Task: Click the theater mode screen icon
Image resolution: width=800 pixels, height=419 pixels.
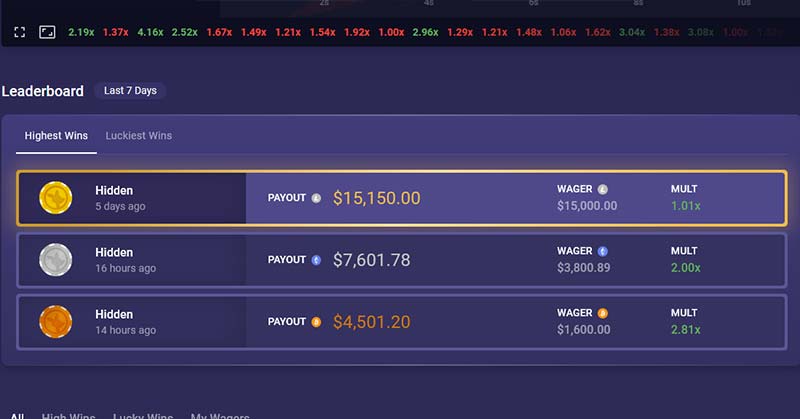Action: coord(47,32)
